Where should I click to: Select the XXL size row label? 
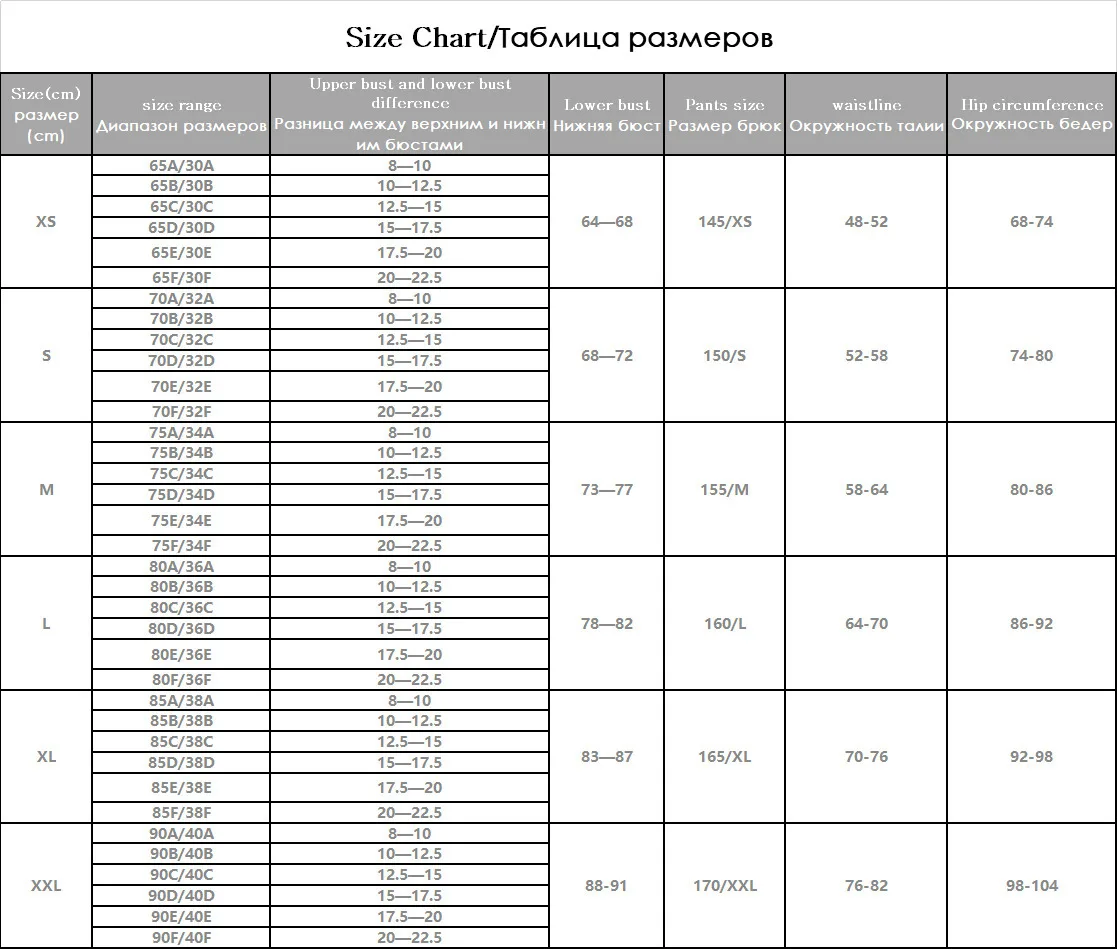pyautogui.click(x=46, y=886)
